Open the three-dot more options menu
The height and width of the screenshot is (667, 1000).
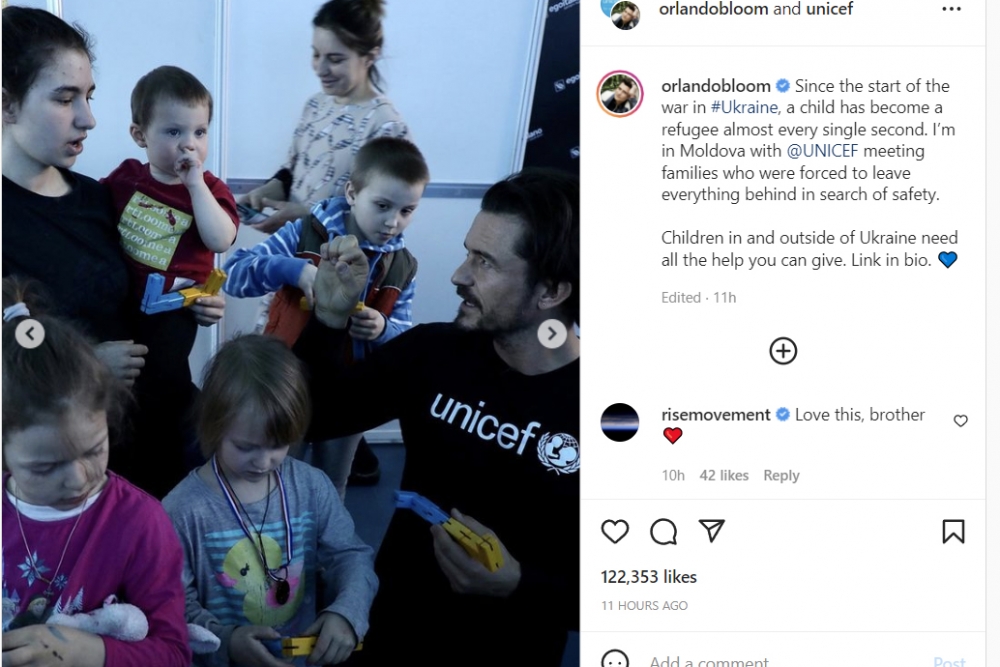coord(951,10)
